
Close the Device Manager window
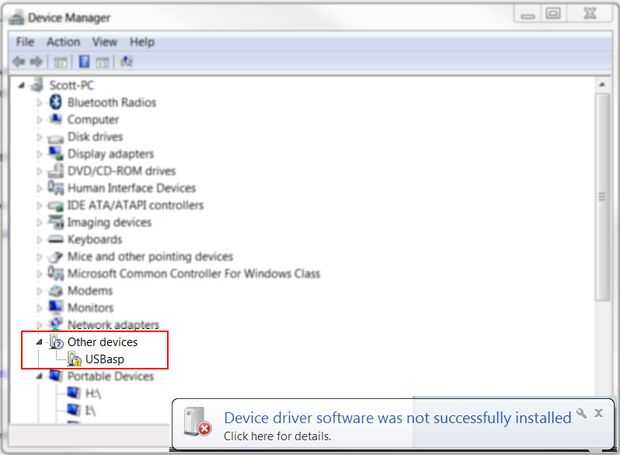pyautogui.click(x=590, y=14)
